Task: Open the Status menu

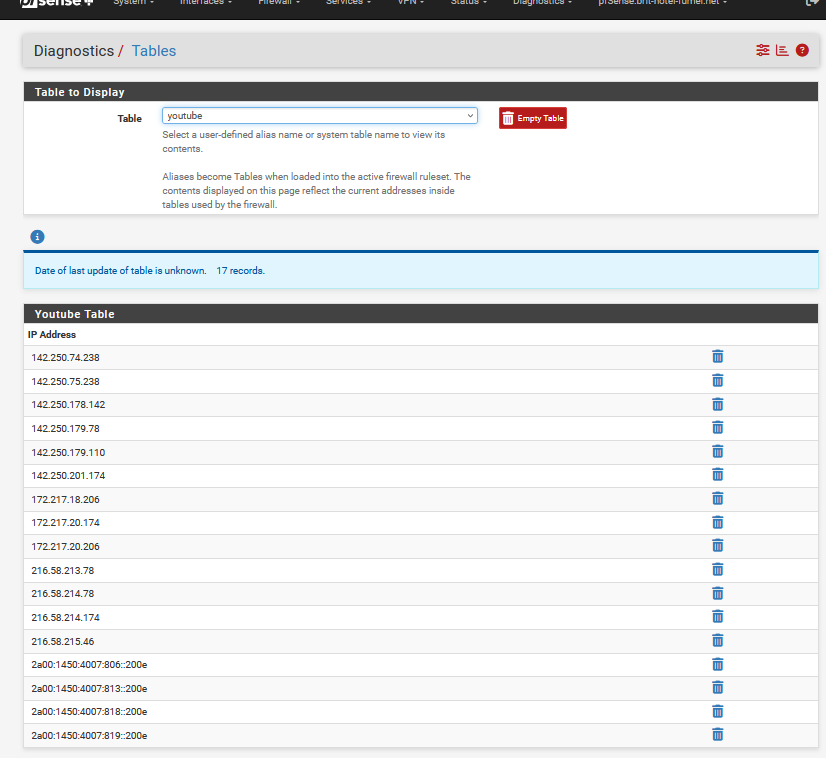Action: point(469,3)
